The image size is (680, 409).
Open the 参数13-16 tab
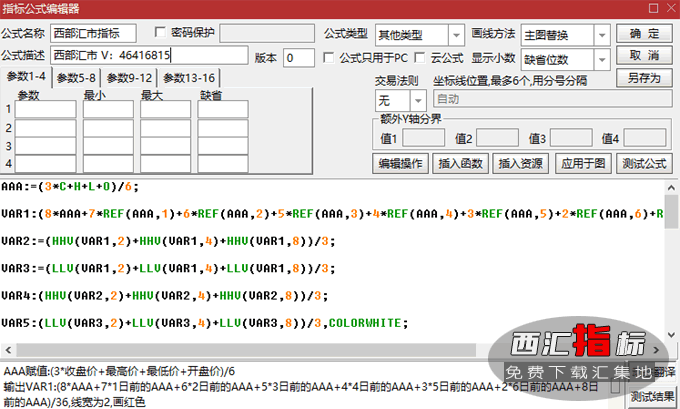(x=188, y=78)
